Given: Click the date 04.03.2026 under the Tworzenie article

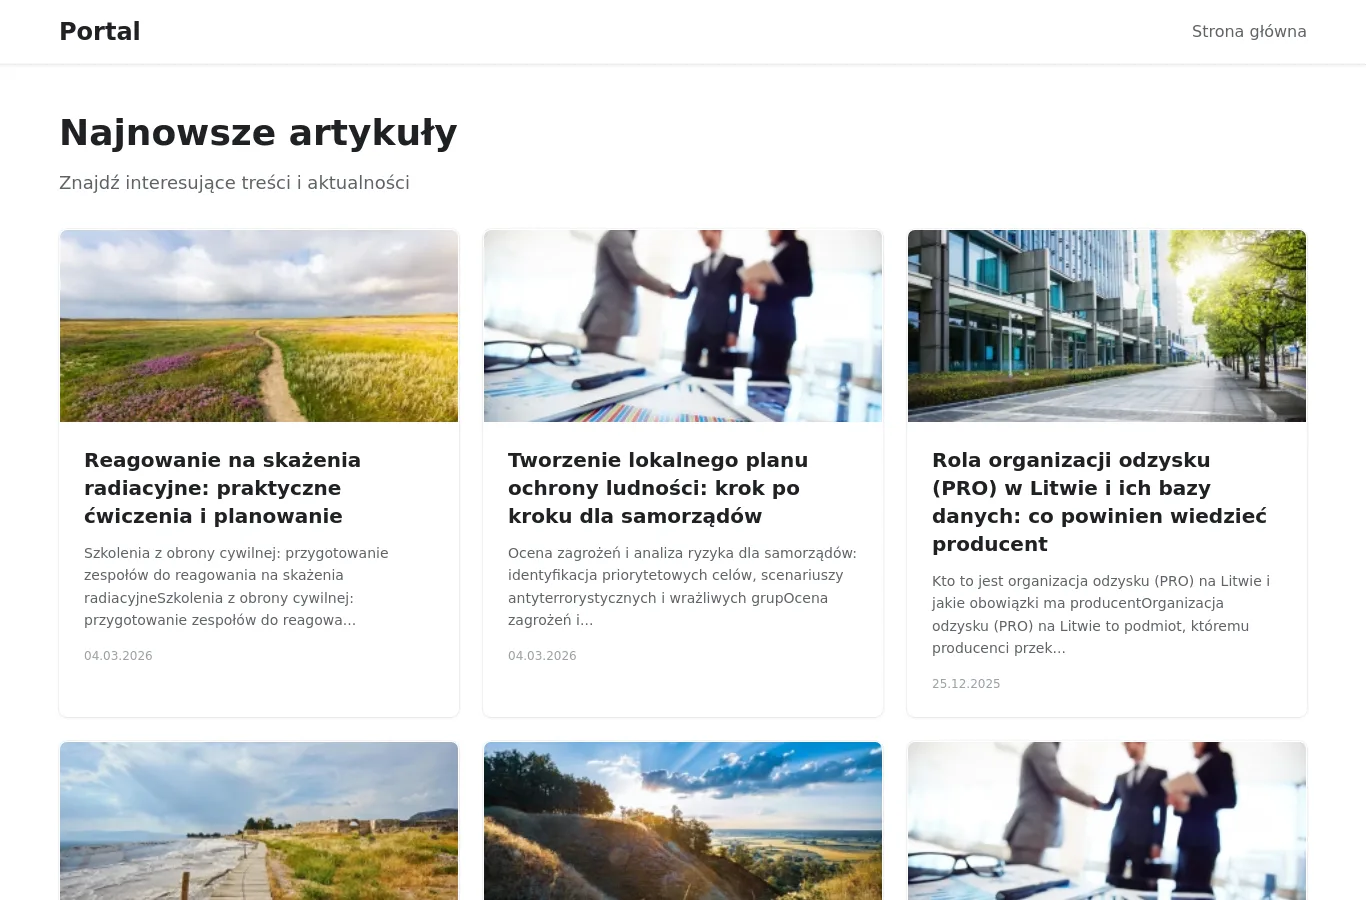Looking at the screenshot, I should 542,656.
